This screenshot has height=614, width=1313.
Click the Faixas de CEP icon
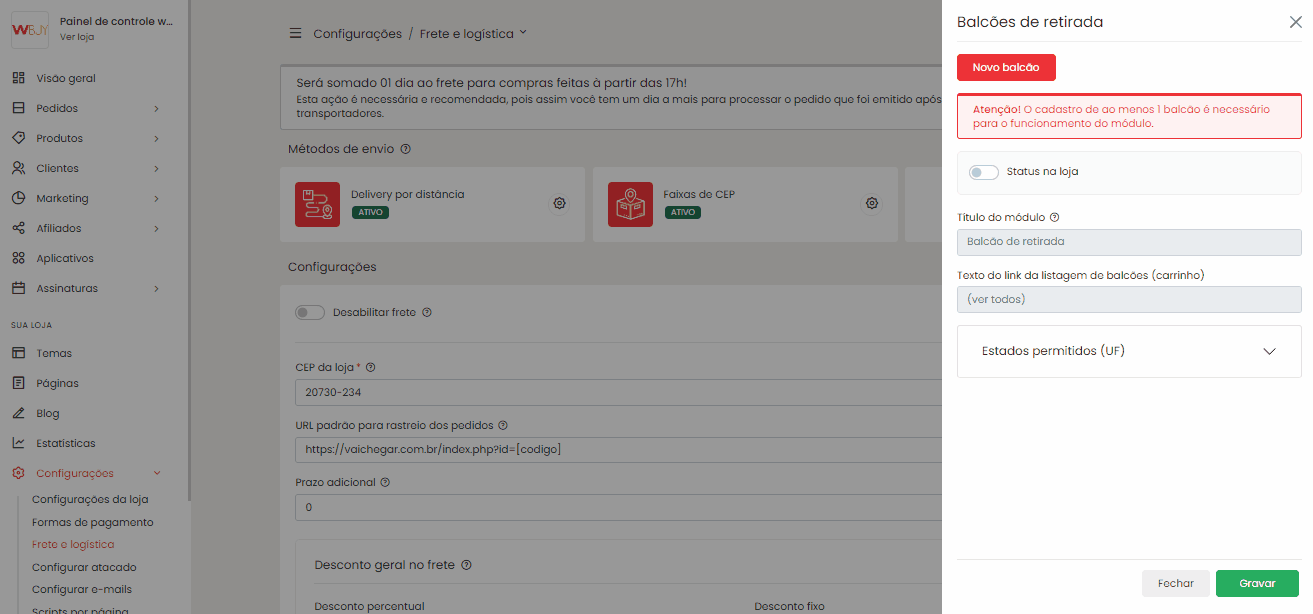click(x=630, y=204)
